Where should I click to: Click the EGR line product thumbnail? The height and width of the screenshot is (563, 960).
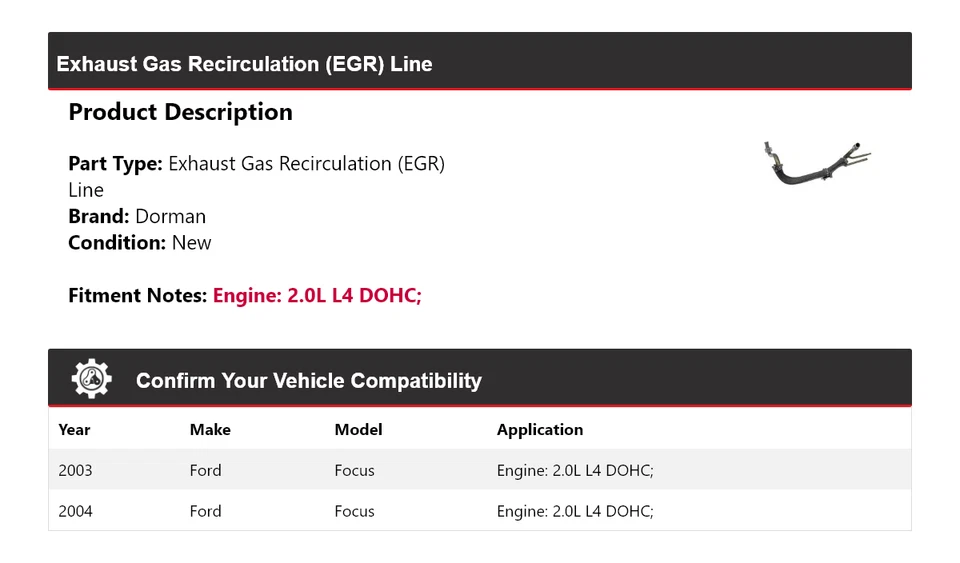pyautogui.click(x=816, y=162)
